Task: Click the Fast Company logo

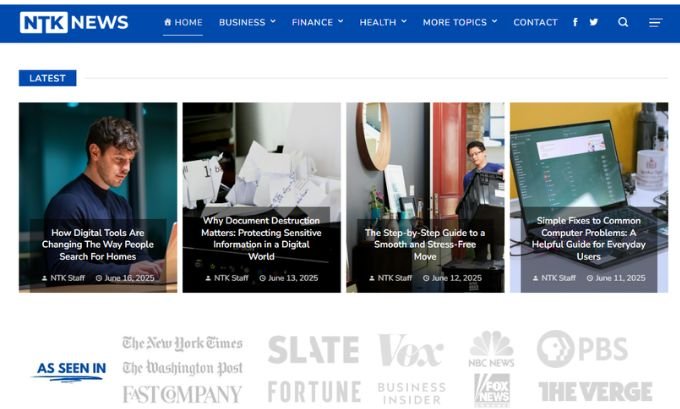Action: [182, 394]
